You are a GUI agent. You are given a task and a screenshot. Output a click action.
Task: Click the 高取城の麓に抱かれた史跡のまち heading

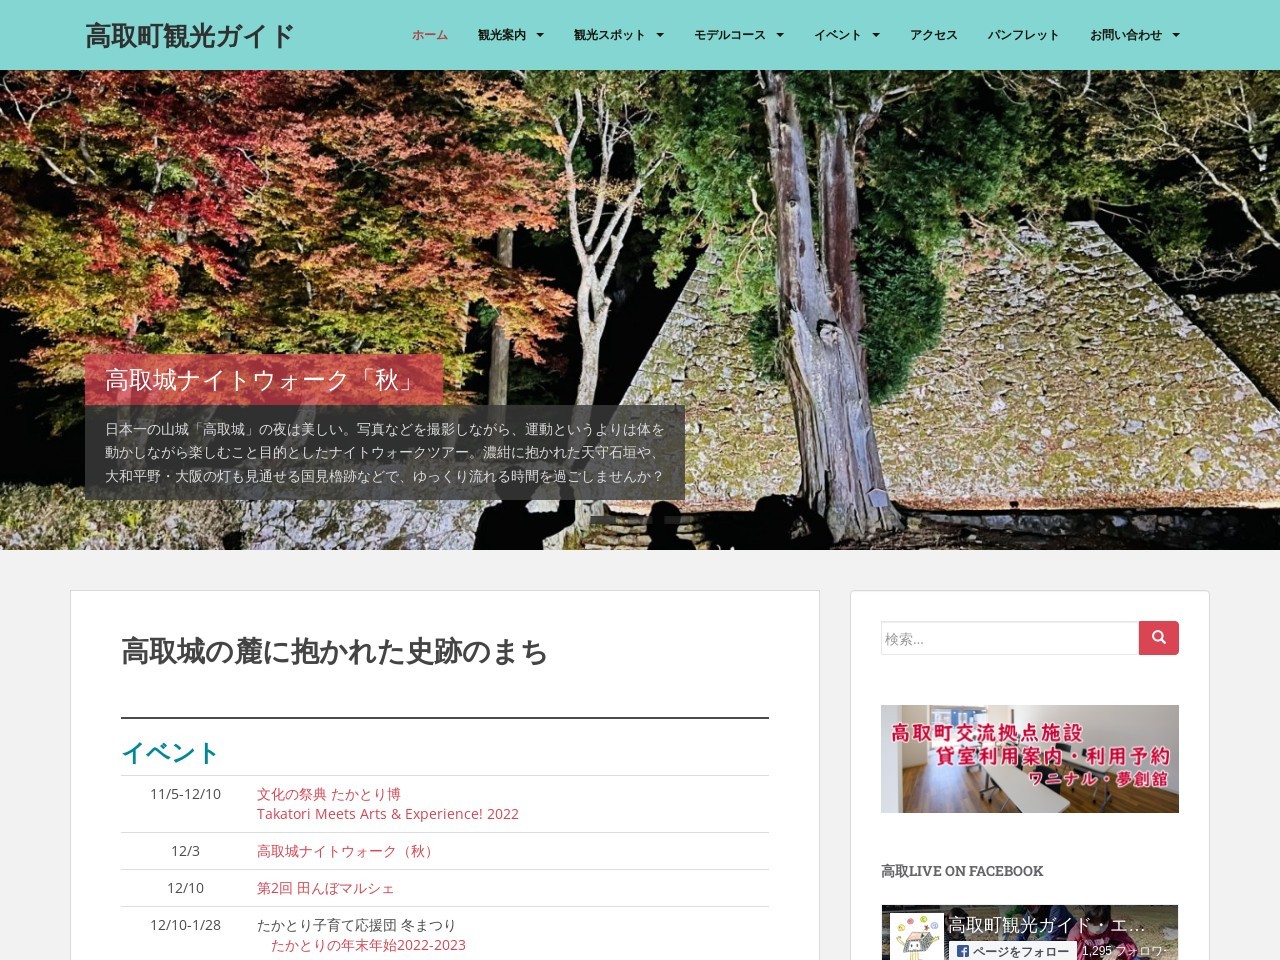click(334, 652)
